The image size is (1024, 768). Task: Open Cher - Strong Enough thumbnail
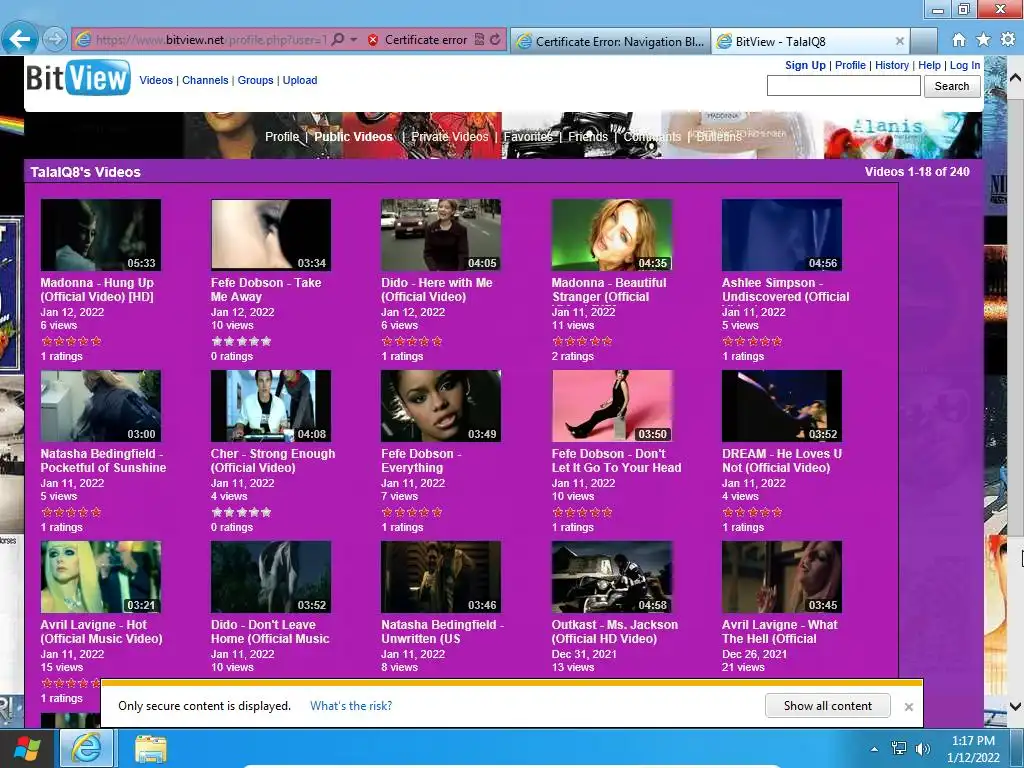[x=271, y=406]
